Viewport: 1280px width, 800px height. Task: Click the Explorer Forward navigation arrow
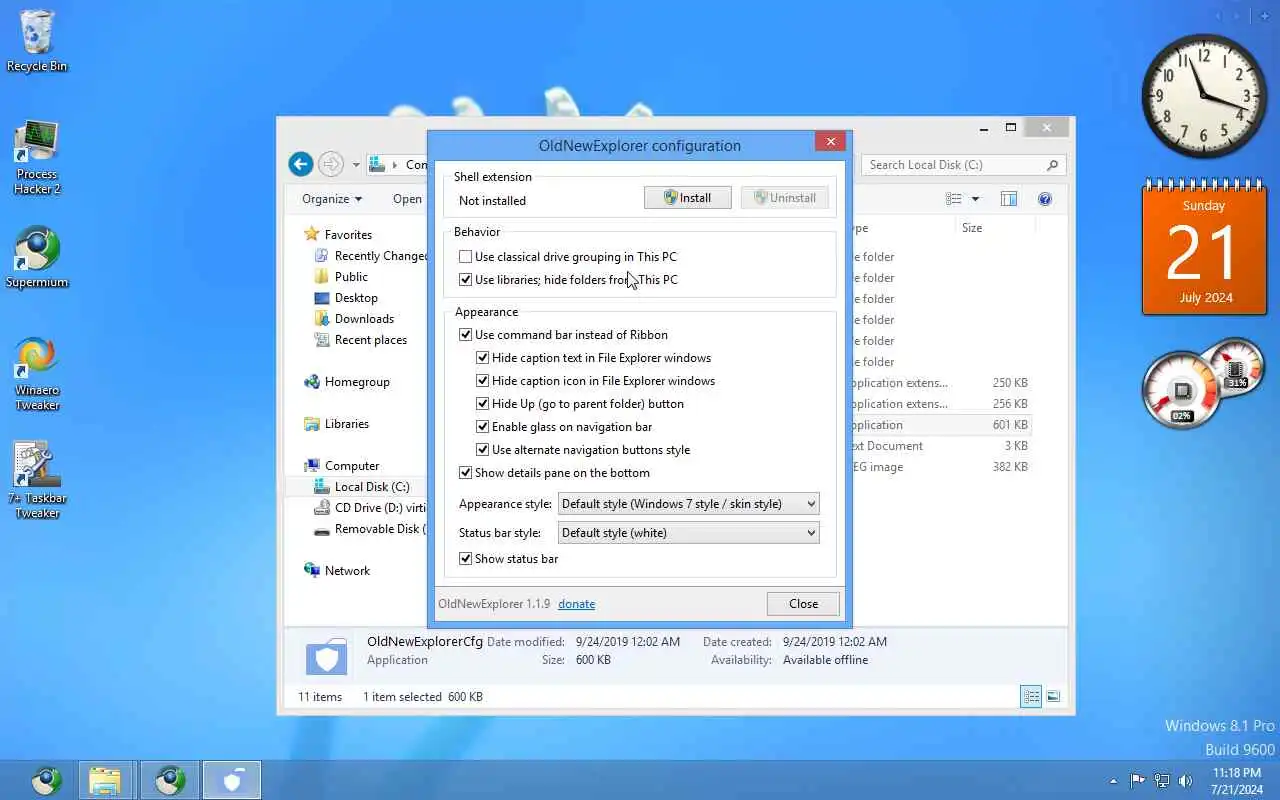click(x=331, y=164)
